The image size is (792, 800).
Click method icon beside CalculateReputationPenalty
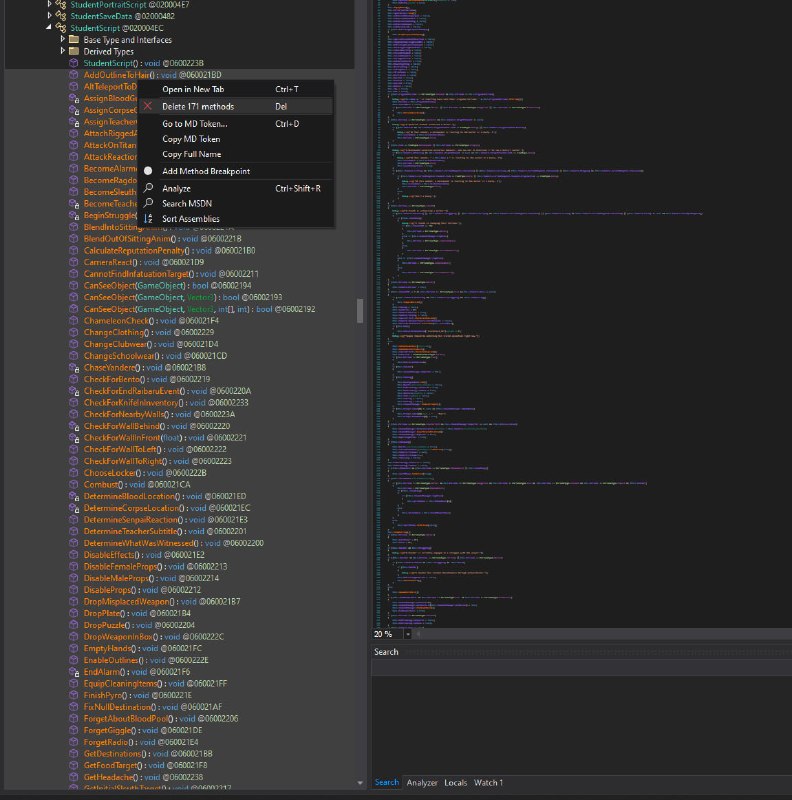coord(73,250)
